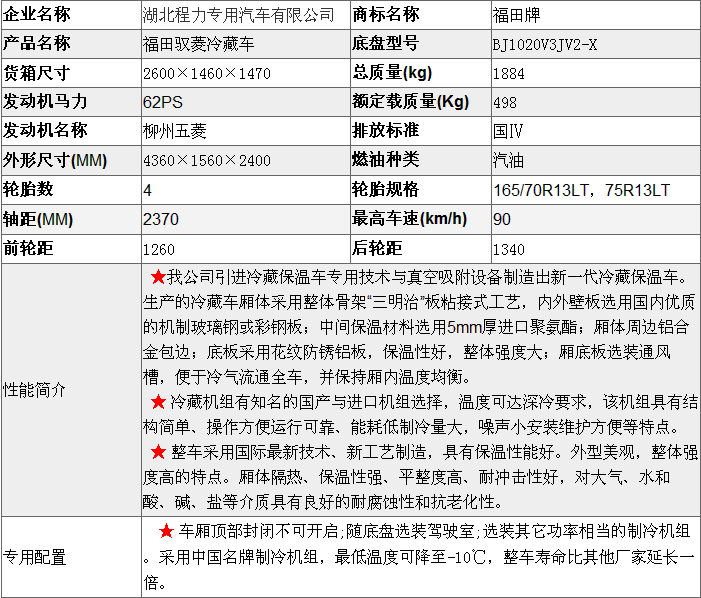Select the company name 湖北程力专用汽车有限公司
The image size is (701, 598).
(239, 15)
